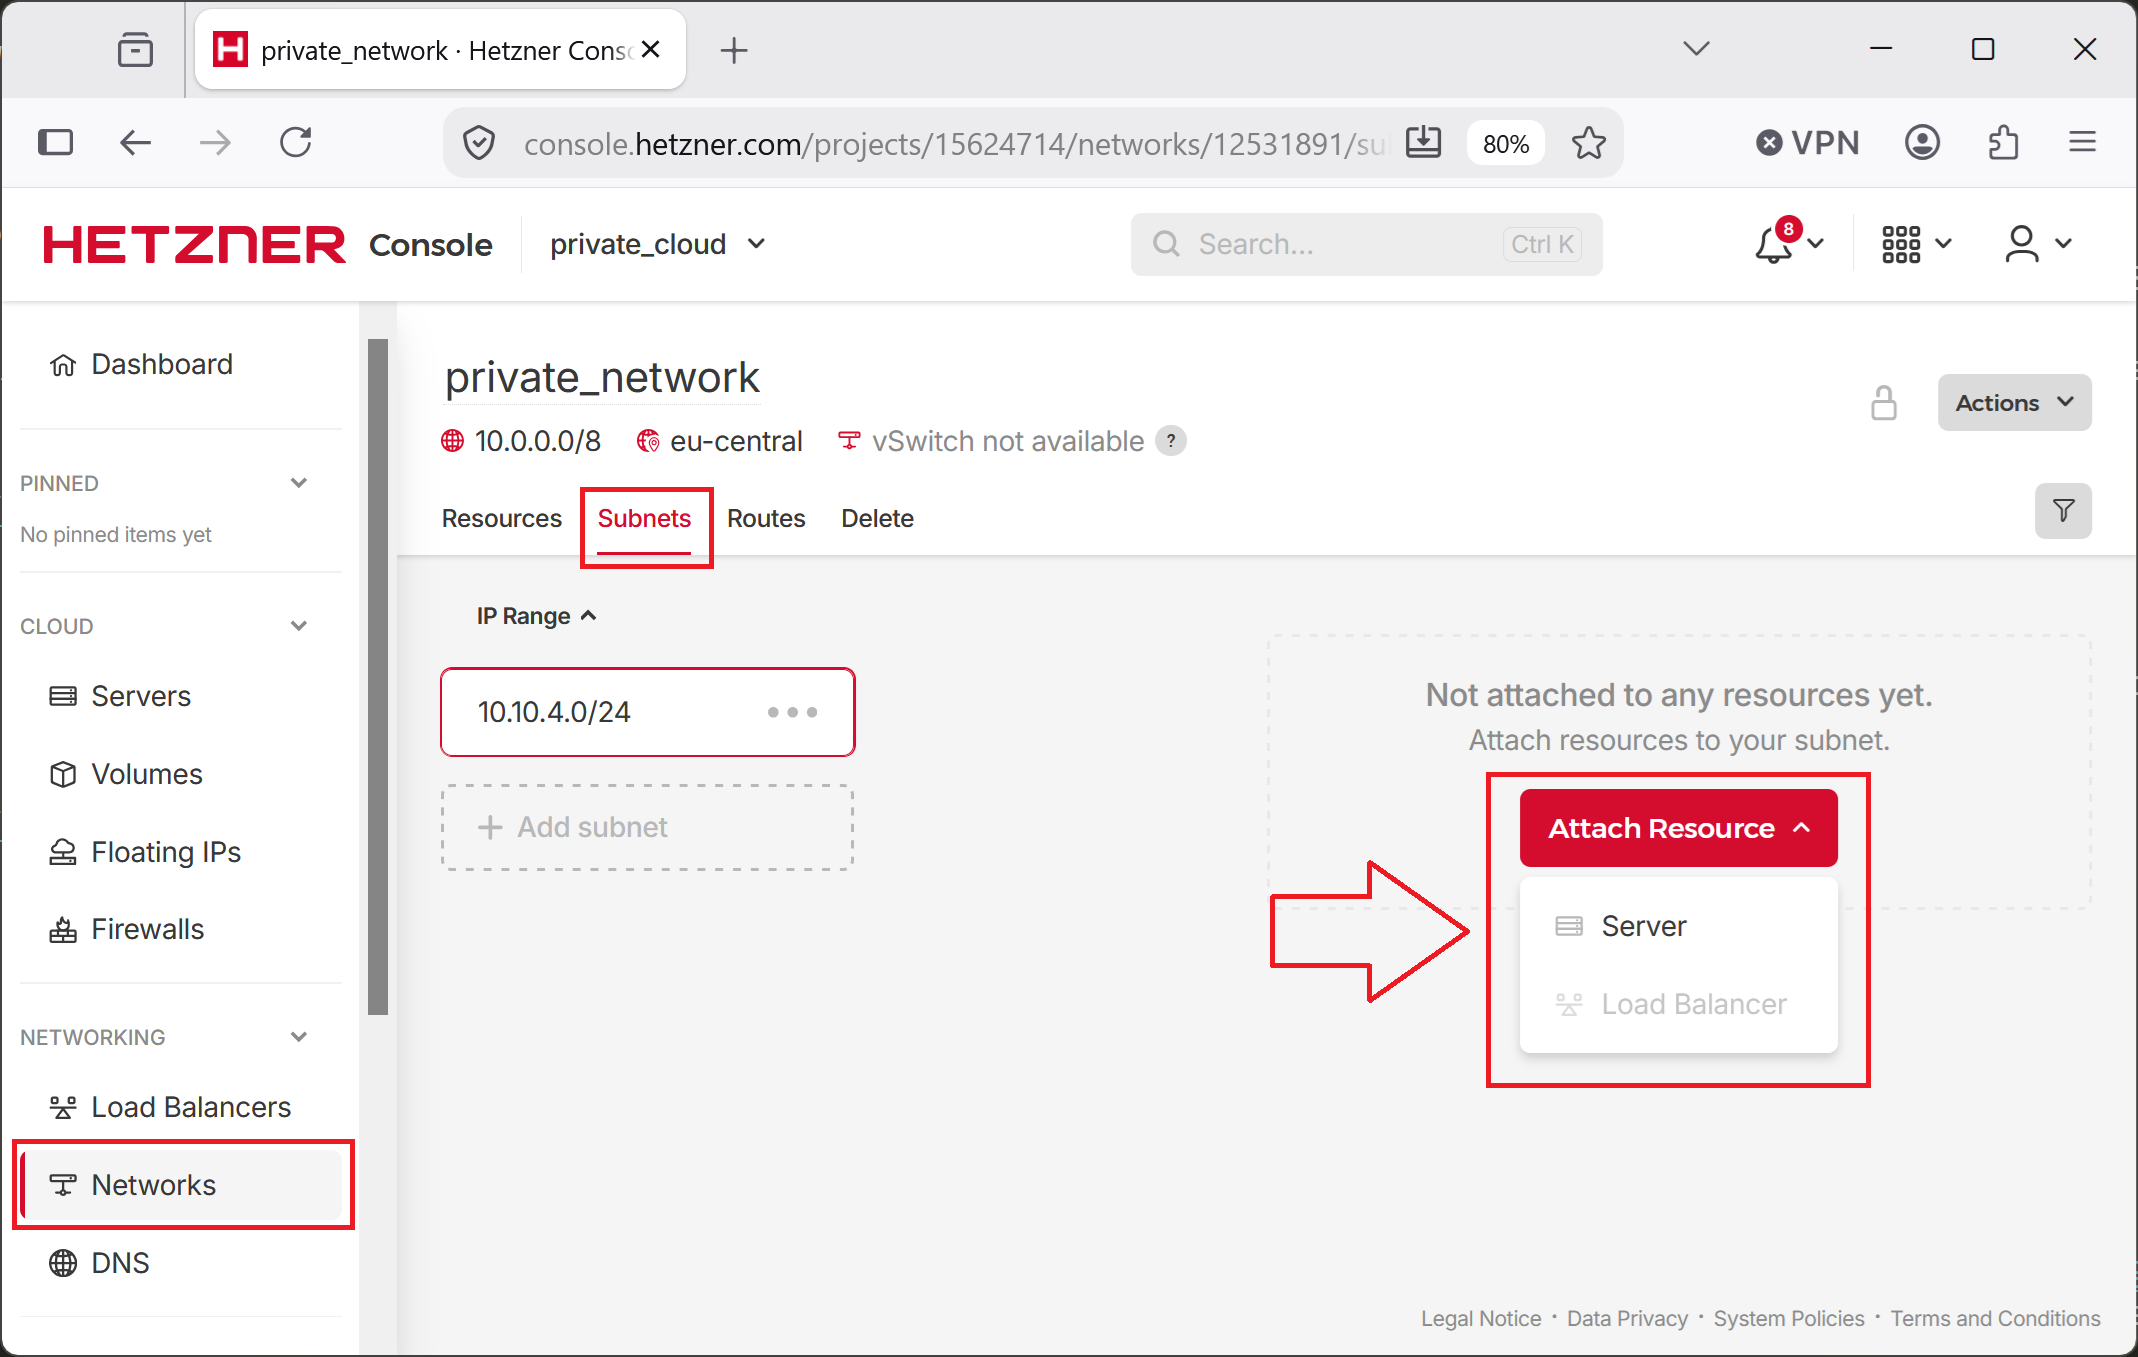Choose Server from the attach menu
2138x1357 pixels.
pyautogui.click(x=1678, y=926)
